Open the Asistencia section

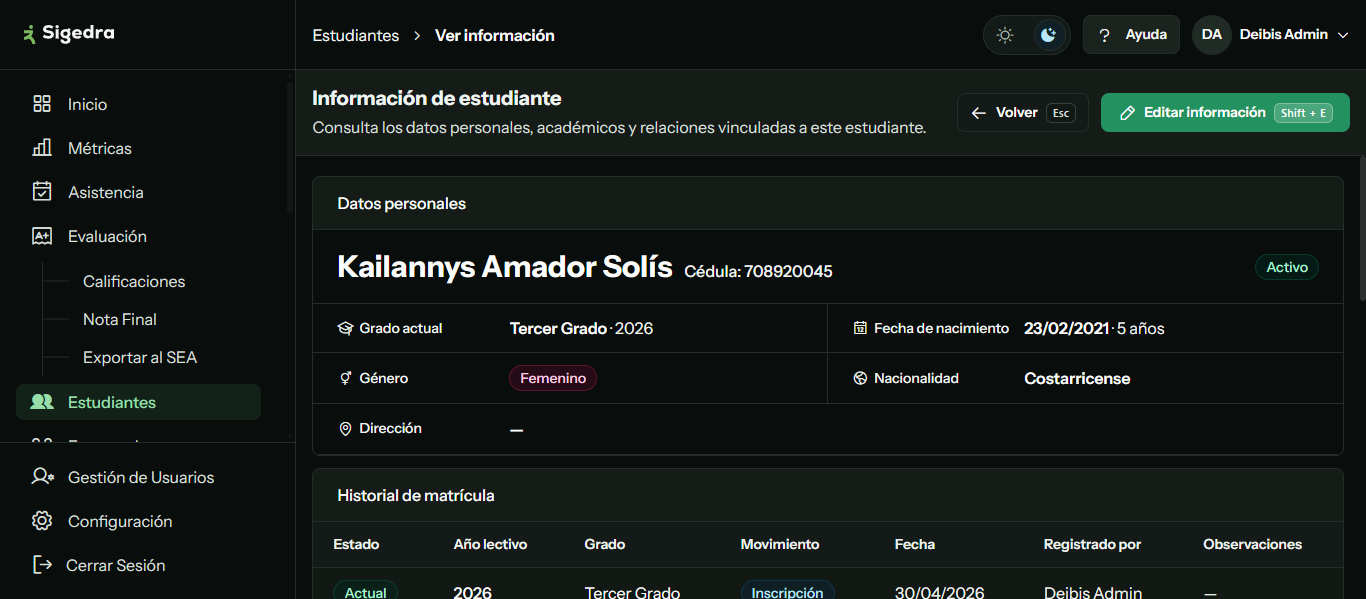pyautogui.click(x=138, y=192)
